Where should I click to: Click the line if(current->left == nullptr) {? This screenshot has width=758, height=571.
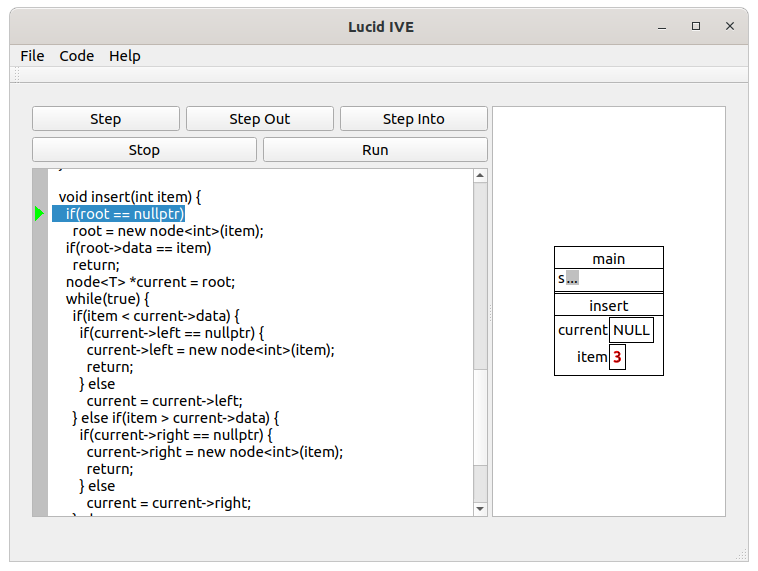click(172, 333)
